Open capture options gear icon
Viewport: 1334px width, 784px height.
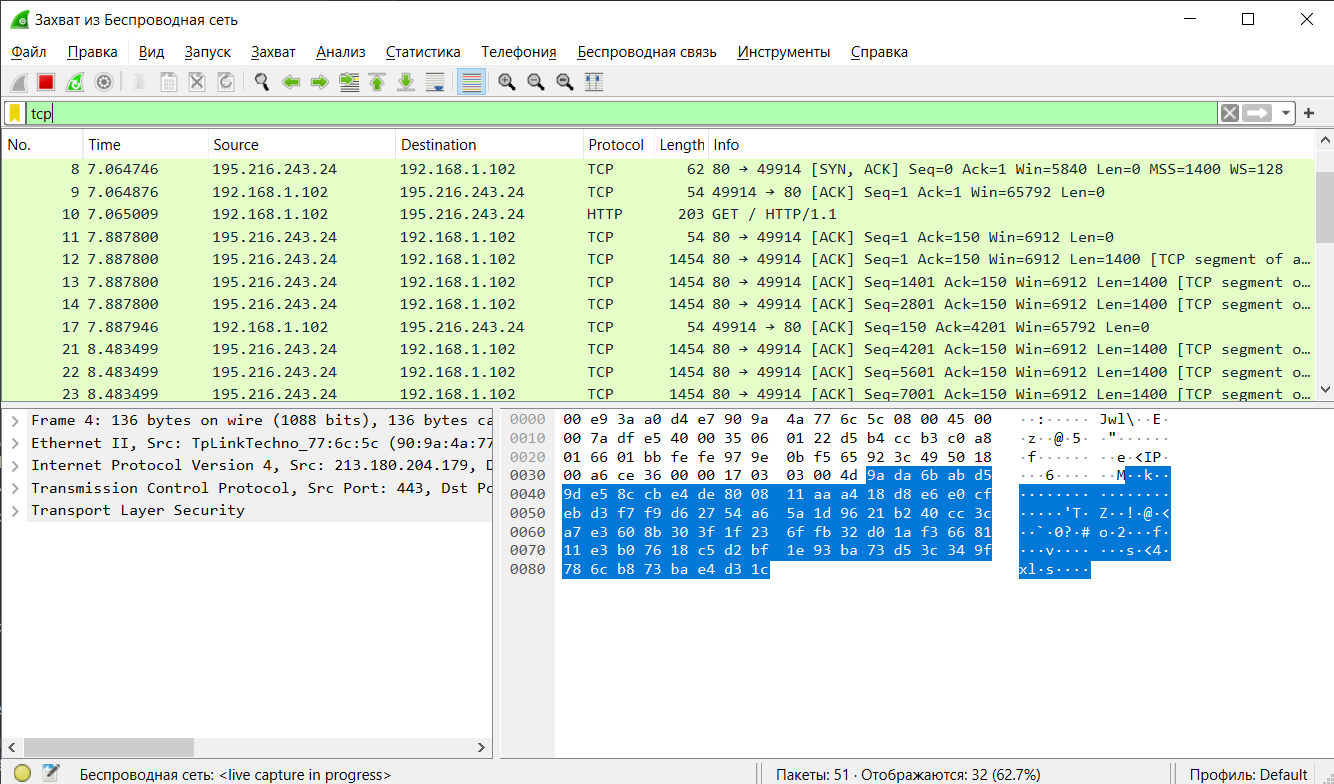(x=103, y=82)
